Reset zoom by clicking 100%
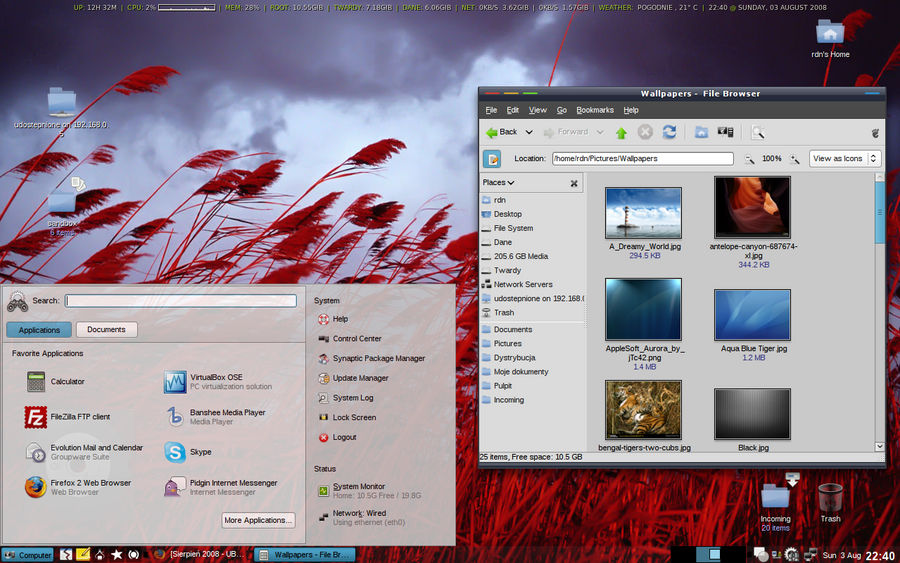Viewport: 900px width, 563px height. click(771, 158)
